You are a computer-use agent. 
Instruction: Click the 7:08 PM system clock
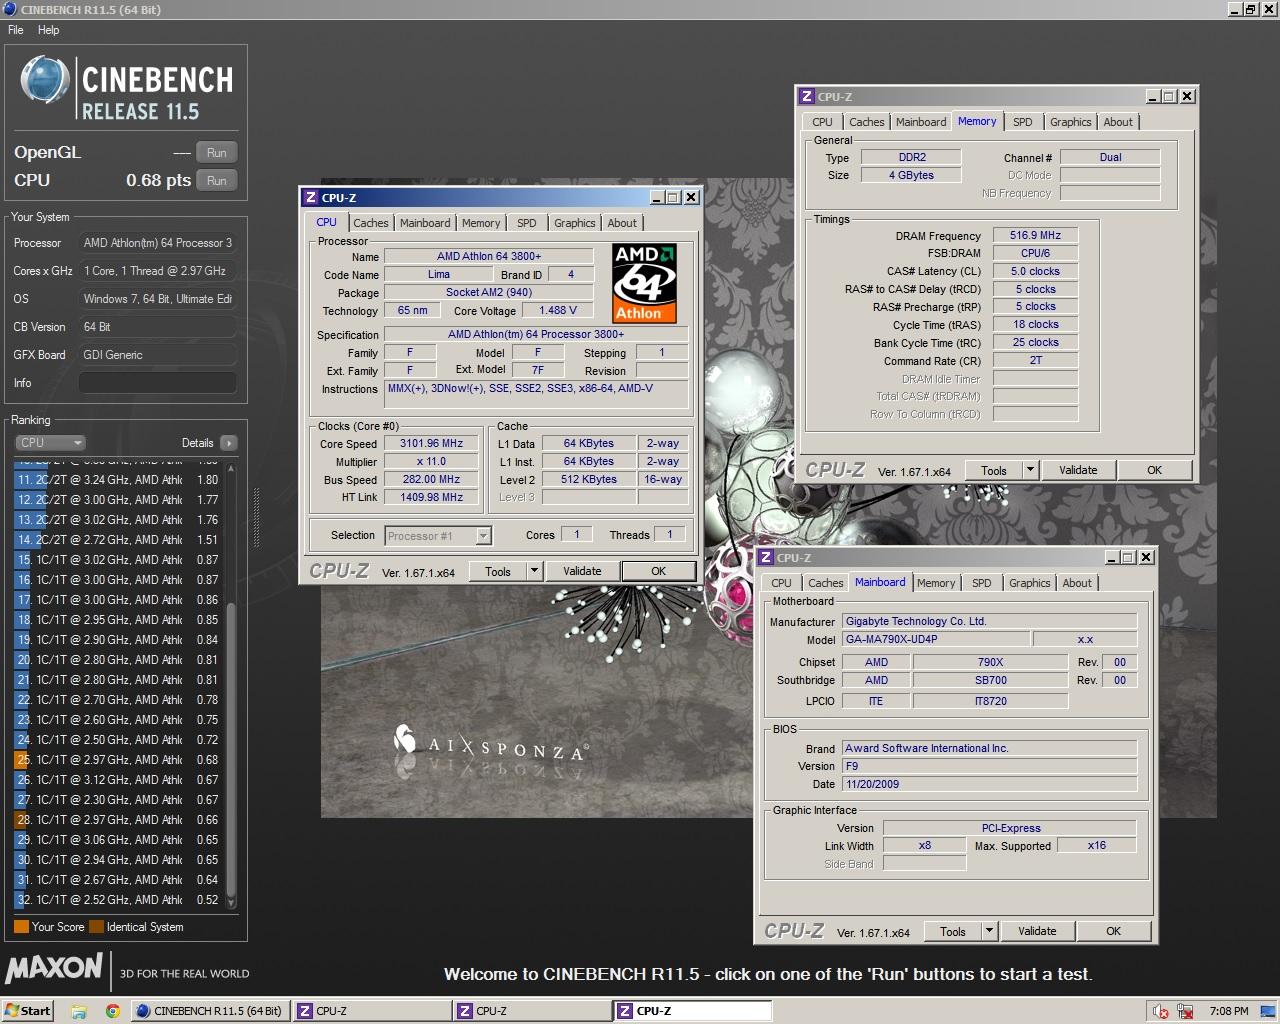pos(1229,1011)
